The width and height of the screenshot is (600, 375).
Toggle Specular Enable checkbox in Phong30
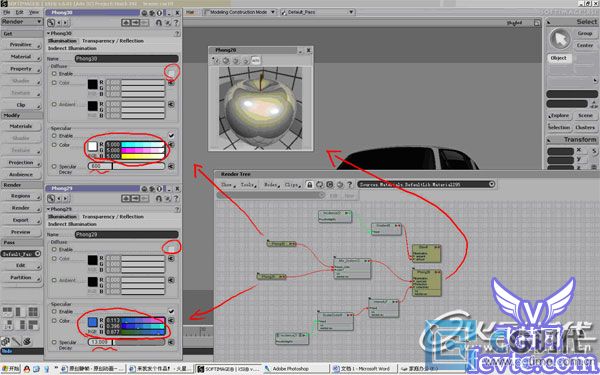[x=171, y=135]
